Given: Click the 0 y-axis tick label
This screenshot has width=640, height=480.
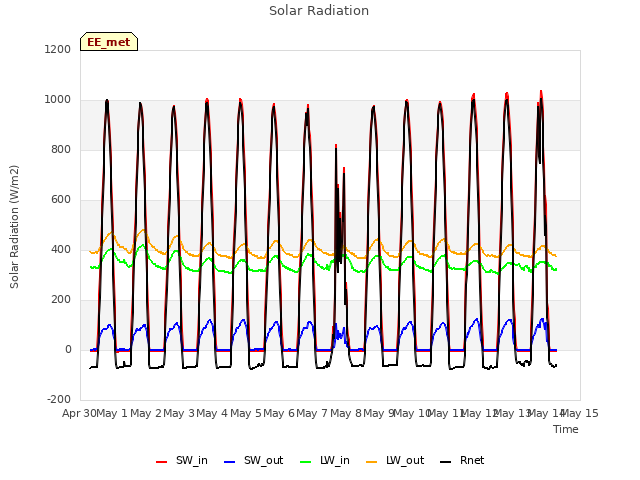Looking at the screenshot, I should [68, 349].
